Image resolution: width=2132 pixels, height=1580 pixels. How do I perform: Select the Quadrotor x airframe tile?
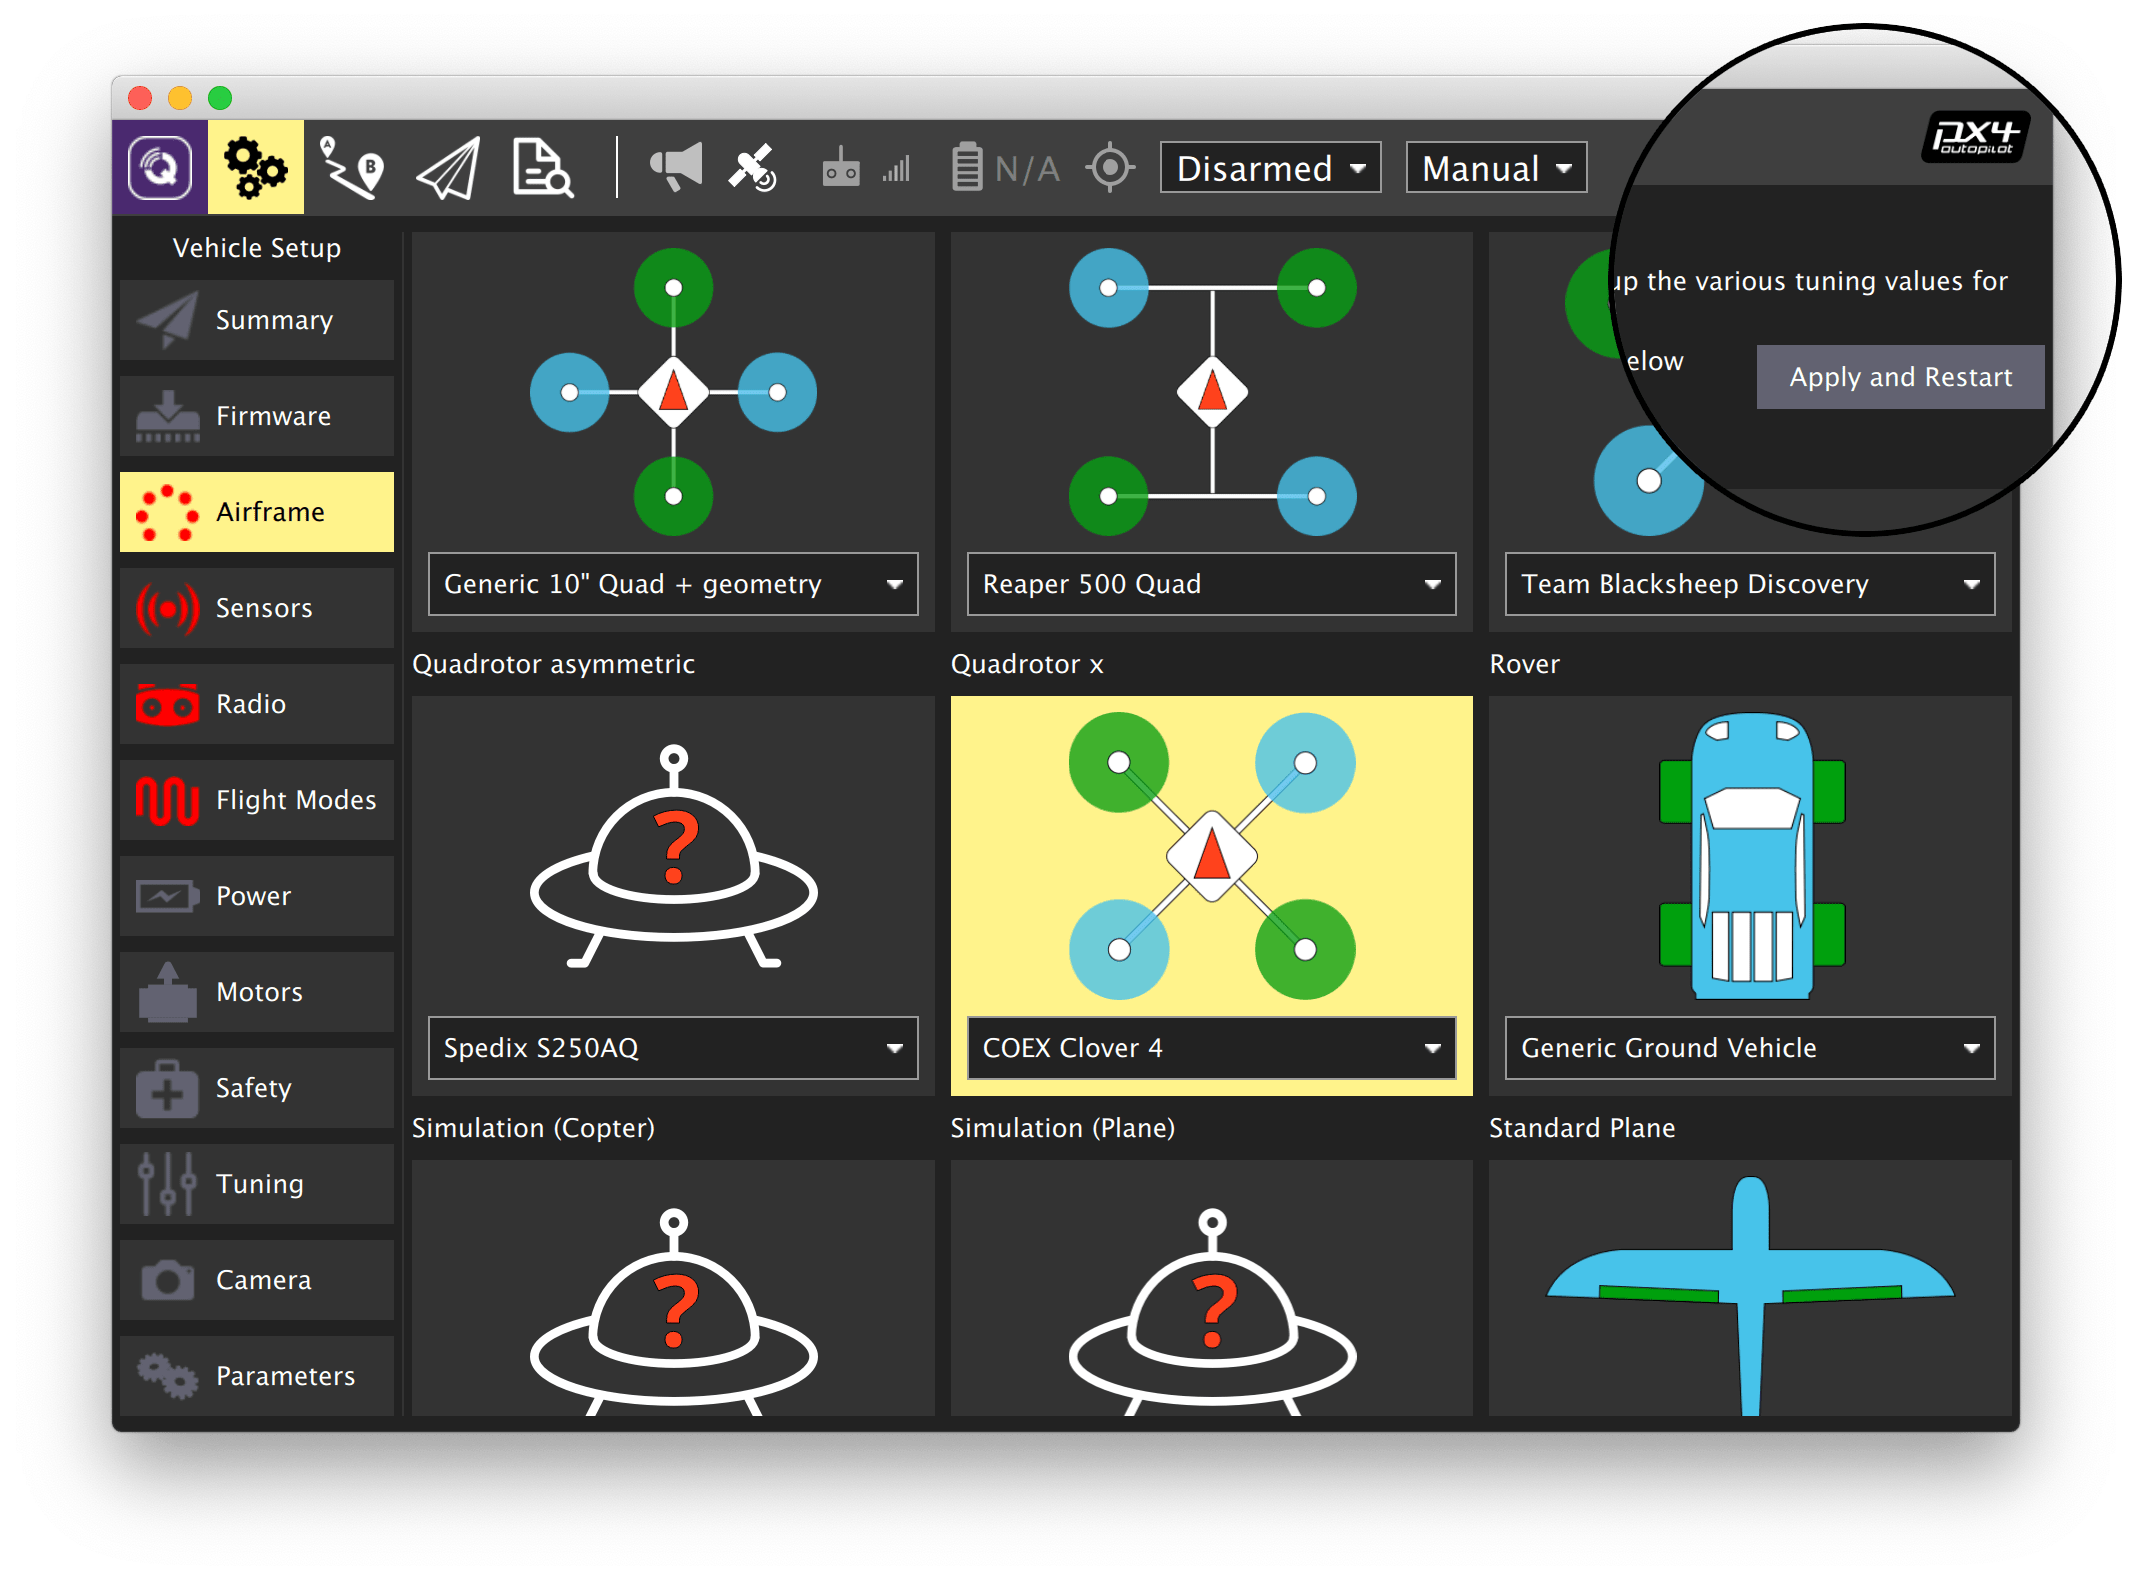(1211, 855)
